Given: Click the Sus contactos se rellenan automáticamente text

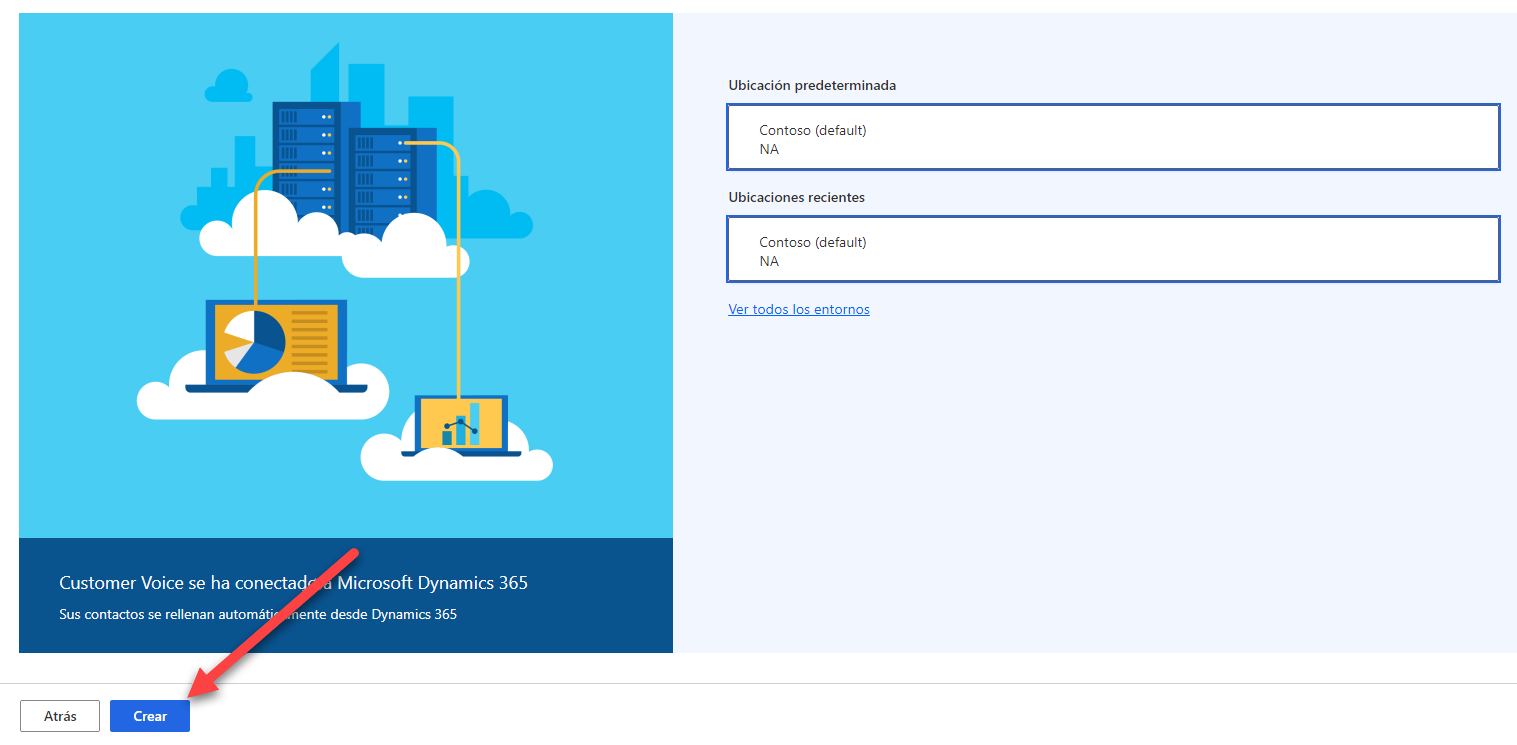Looking at the screenshot, I should [x=258, y=614].
